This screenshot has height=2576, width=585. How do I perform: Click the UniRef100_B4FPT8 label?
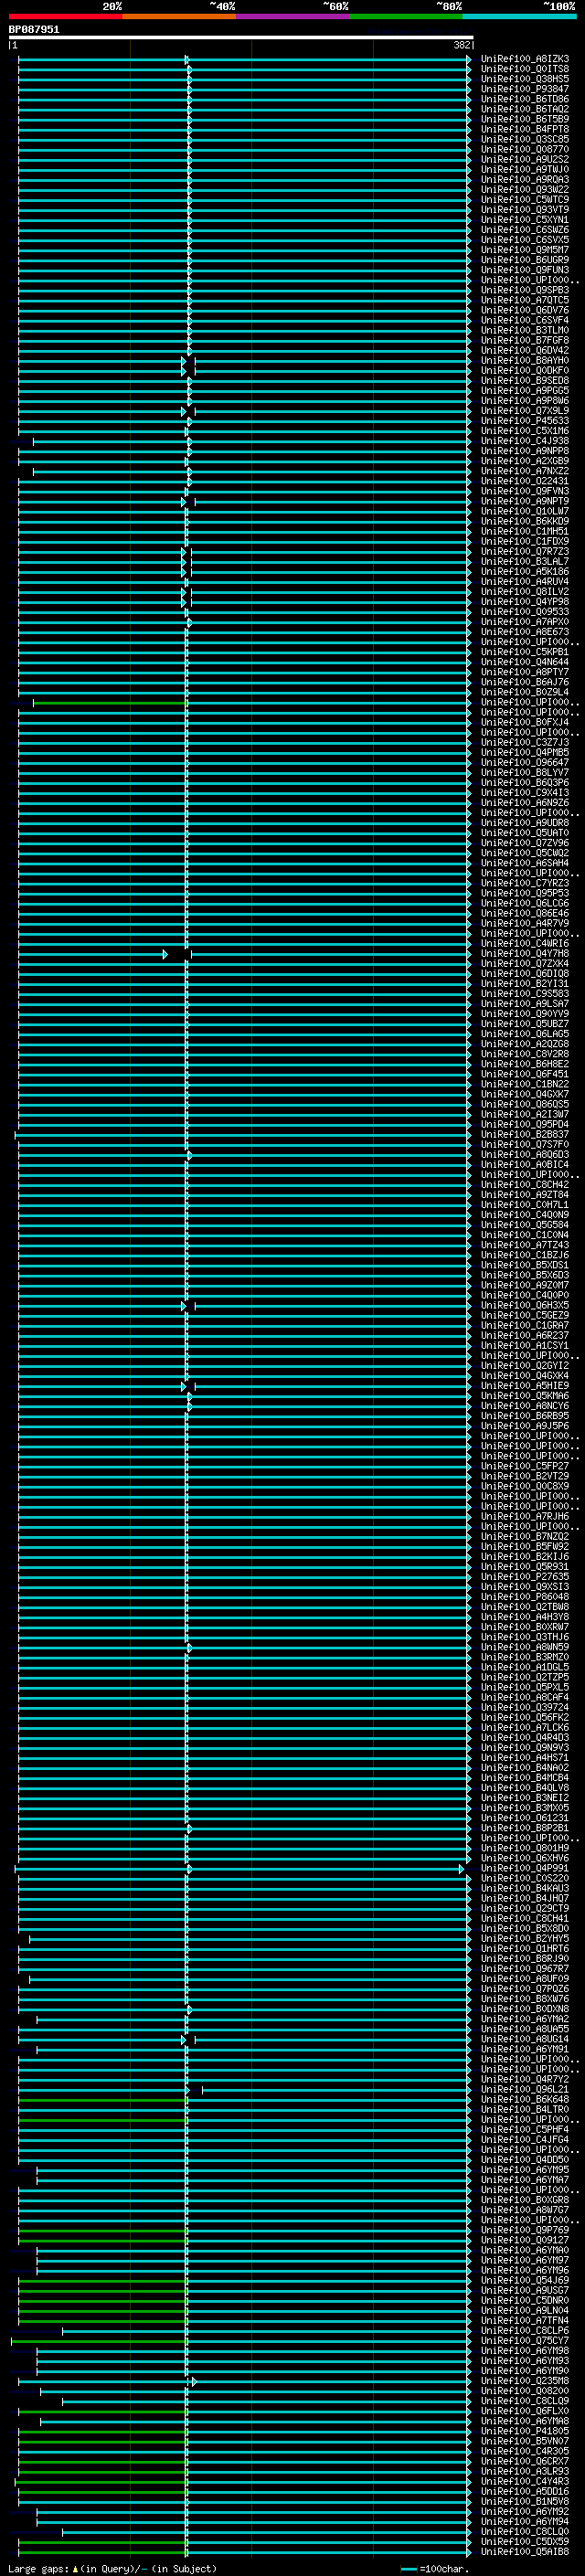click(525, 129)
